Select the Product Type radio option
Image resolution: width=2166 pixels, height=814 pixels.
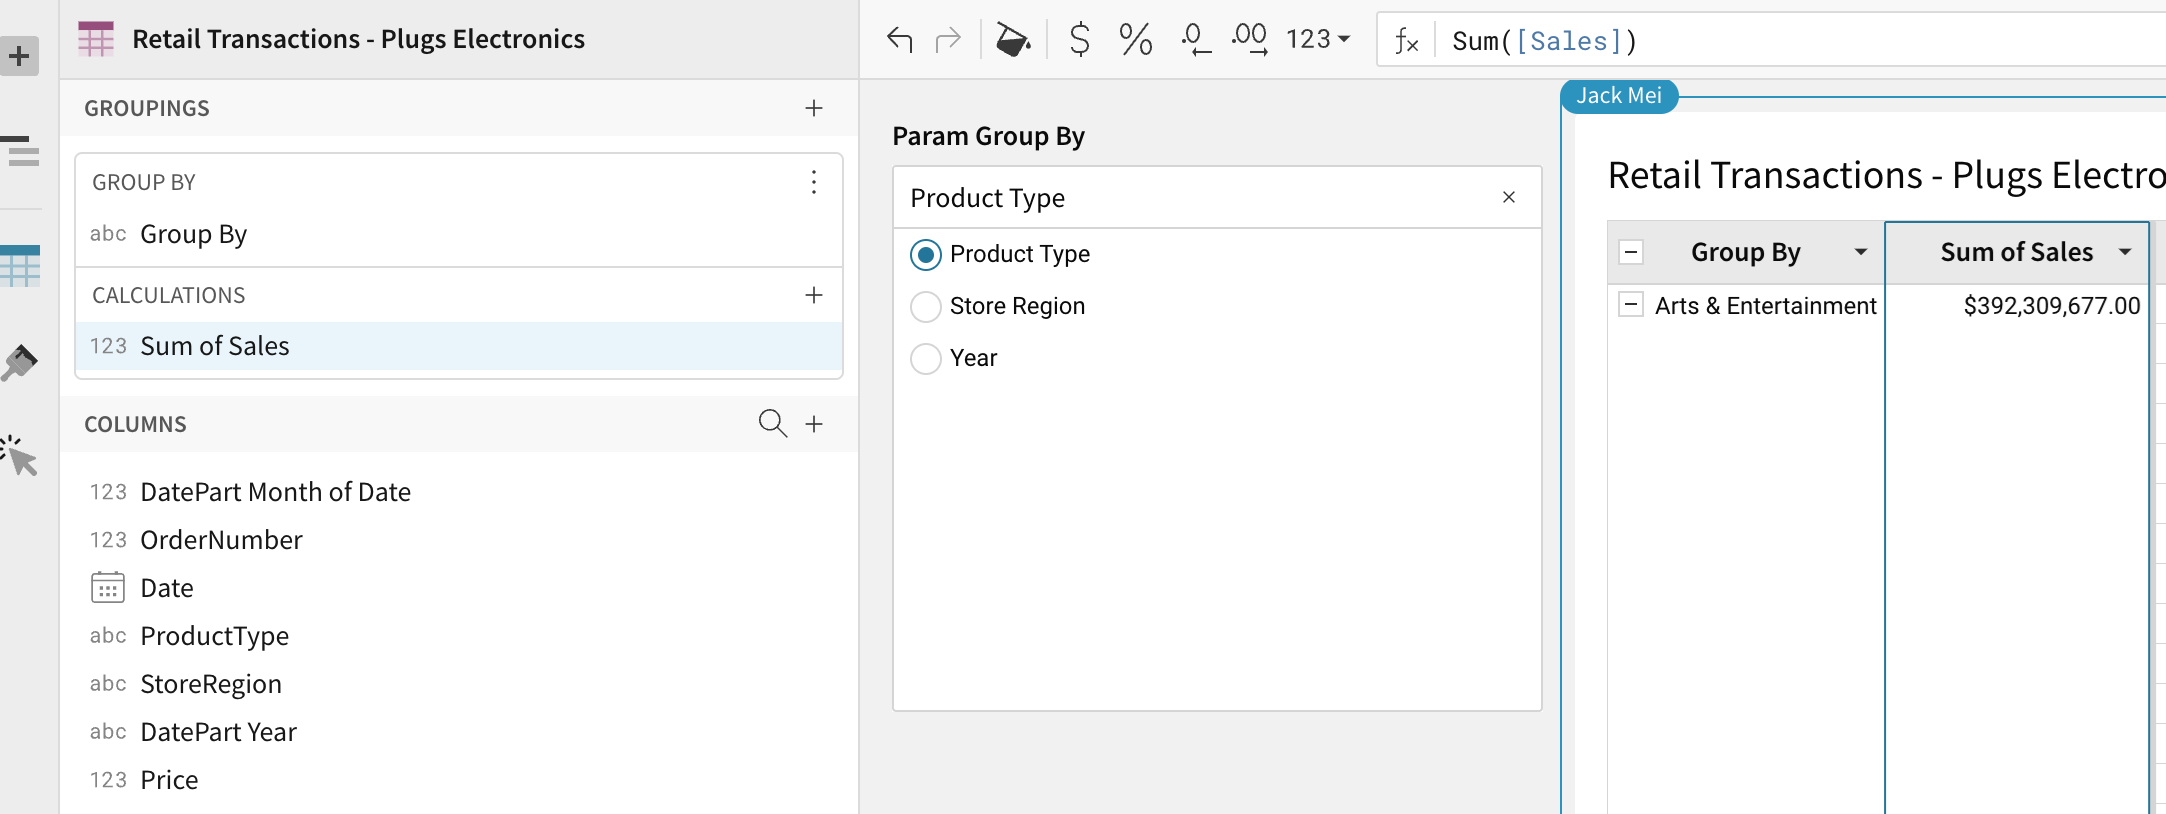point(926,255)
